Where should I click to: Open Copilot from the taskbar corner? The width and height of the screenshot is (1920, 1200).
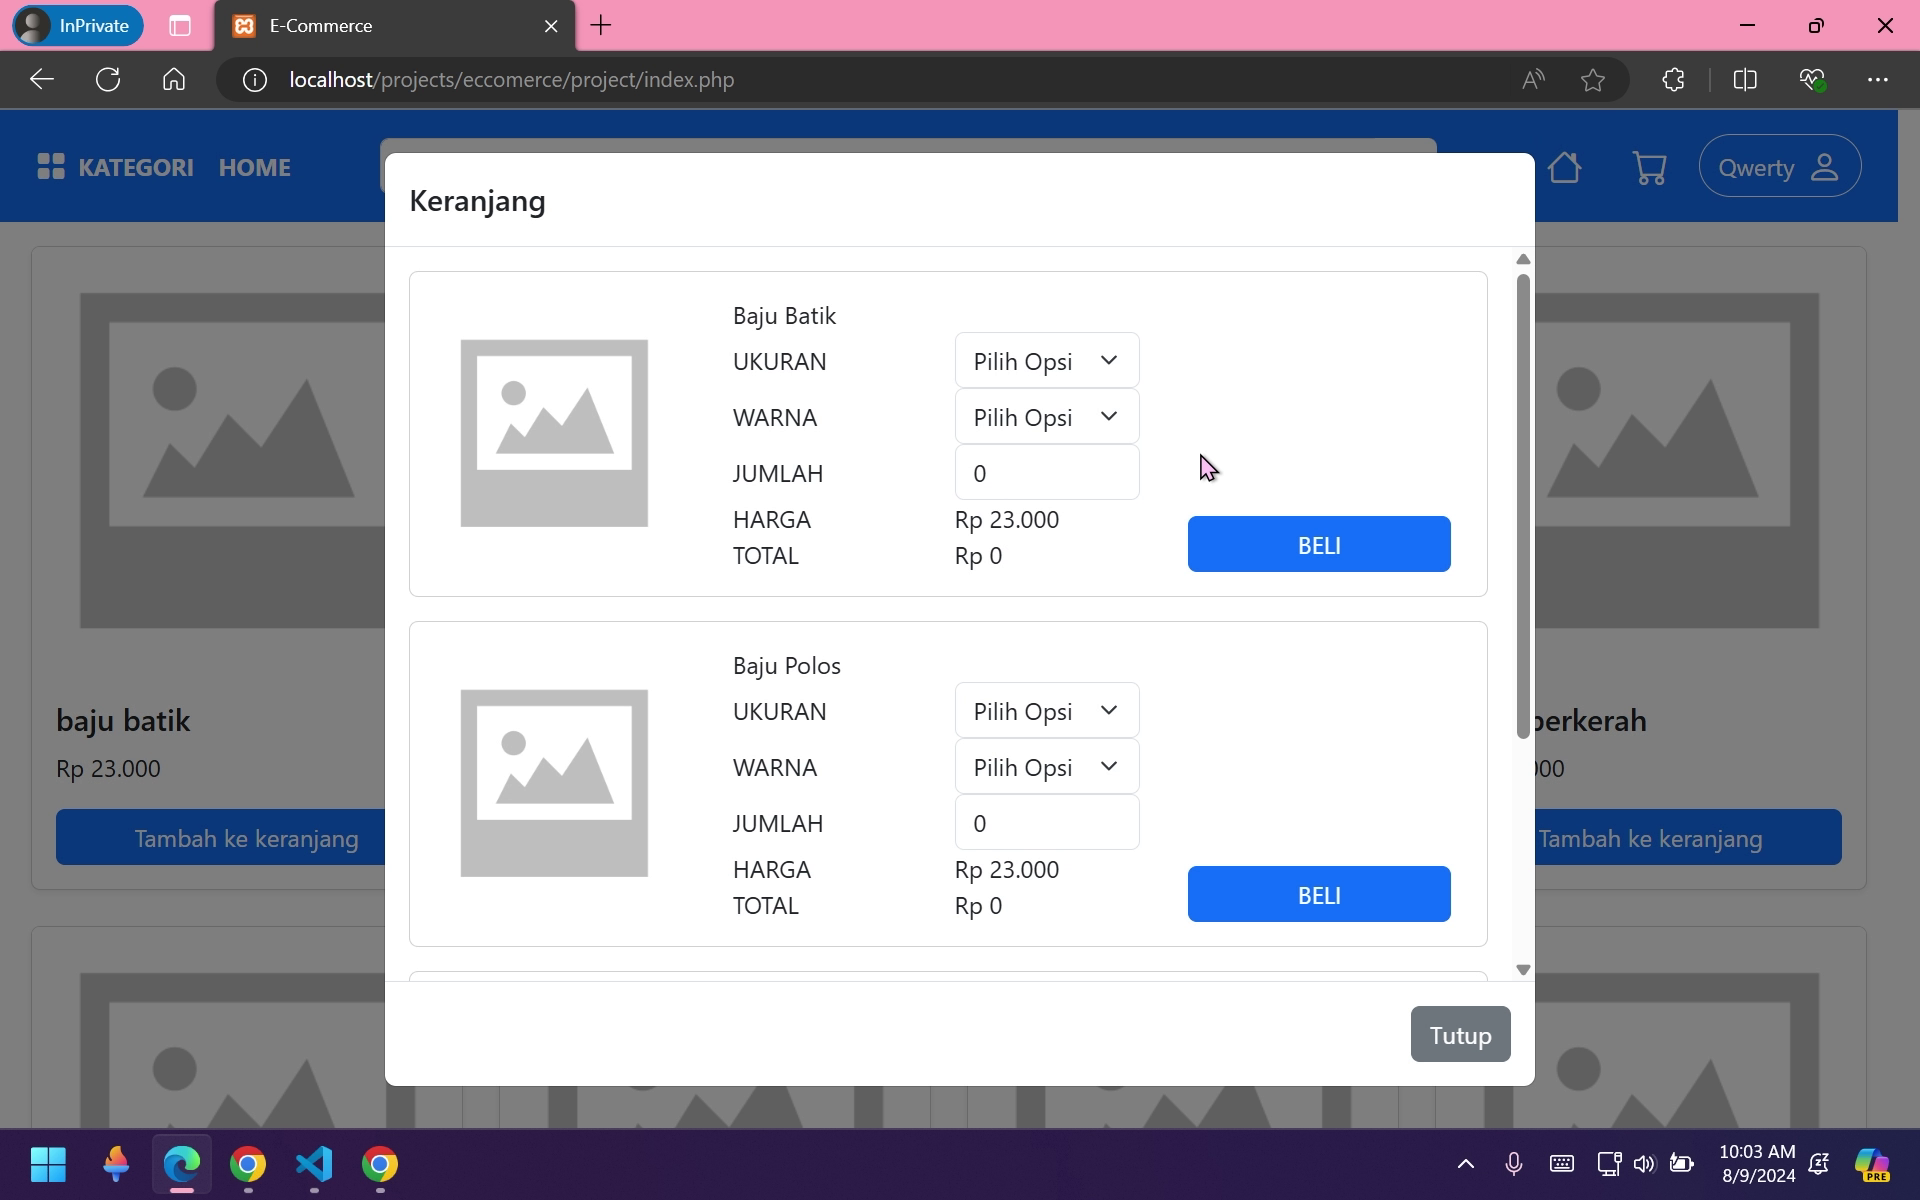point(1872,1164)
